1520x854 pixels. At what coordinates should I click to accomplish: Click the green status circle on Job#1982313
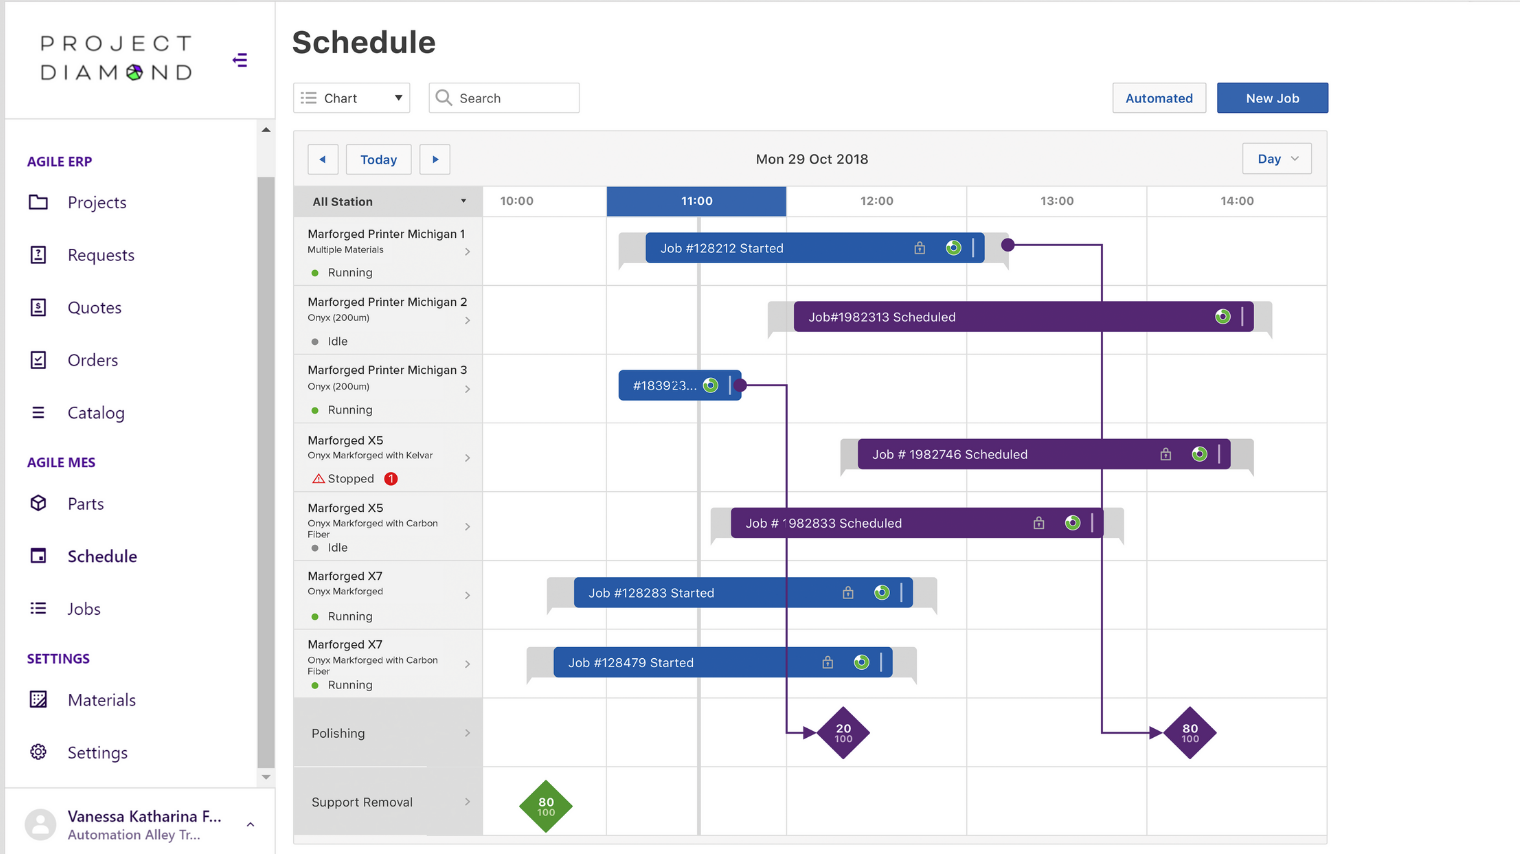[1222, 317]
